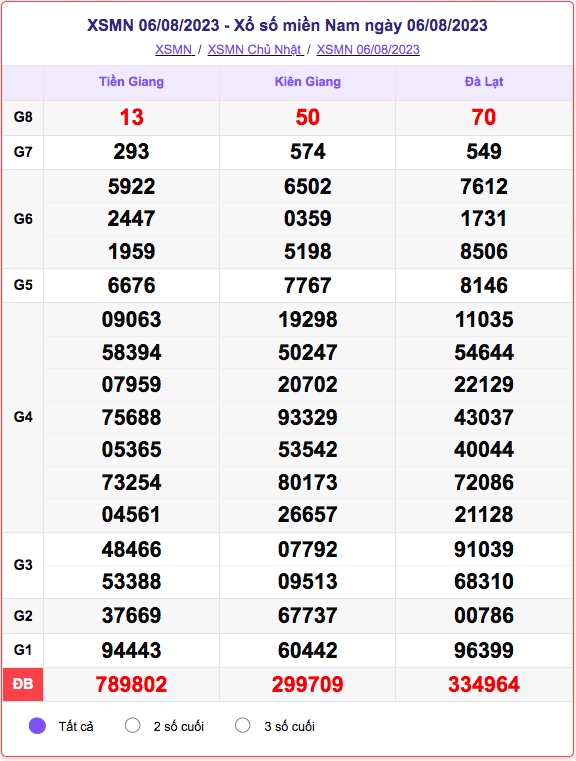Viewport: 576px width, 761px height.
Task: Click the Đà Lạt column header
Action: coord(484,82)
